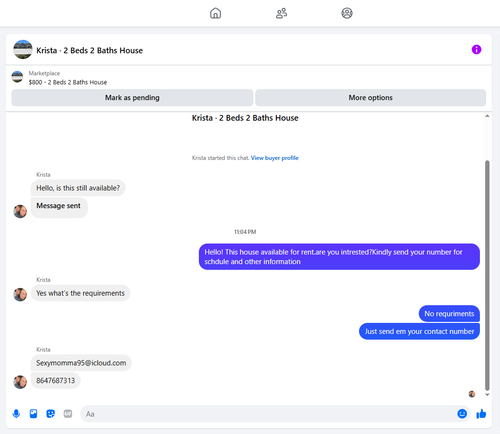Viewport: 500px width, 434px height.
Task: Click the '$800 - 2 Beds 2 Baths House' listing text
Action: pos(68,82)
